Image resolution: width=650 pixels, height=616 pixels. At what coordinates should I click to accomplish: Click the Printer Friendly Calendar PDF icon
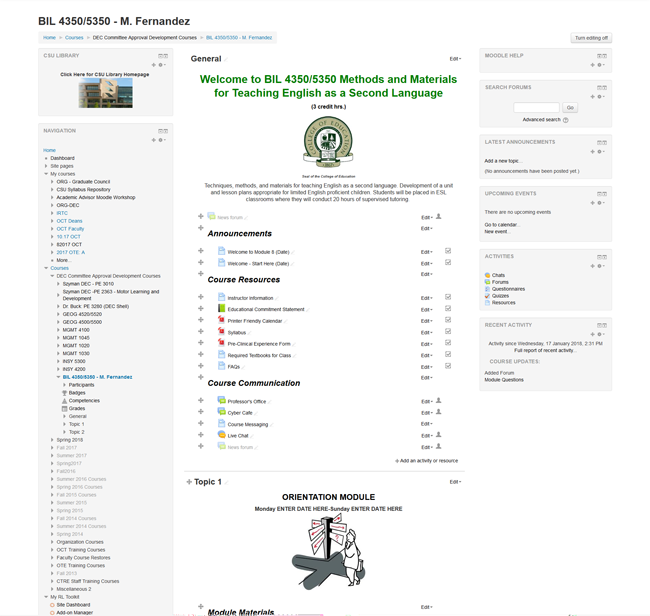click(x=221, y=320)
